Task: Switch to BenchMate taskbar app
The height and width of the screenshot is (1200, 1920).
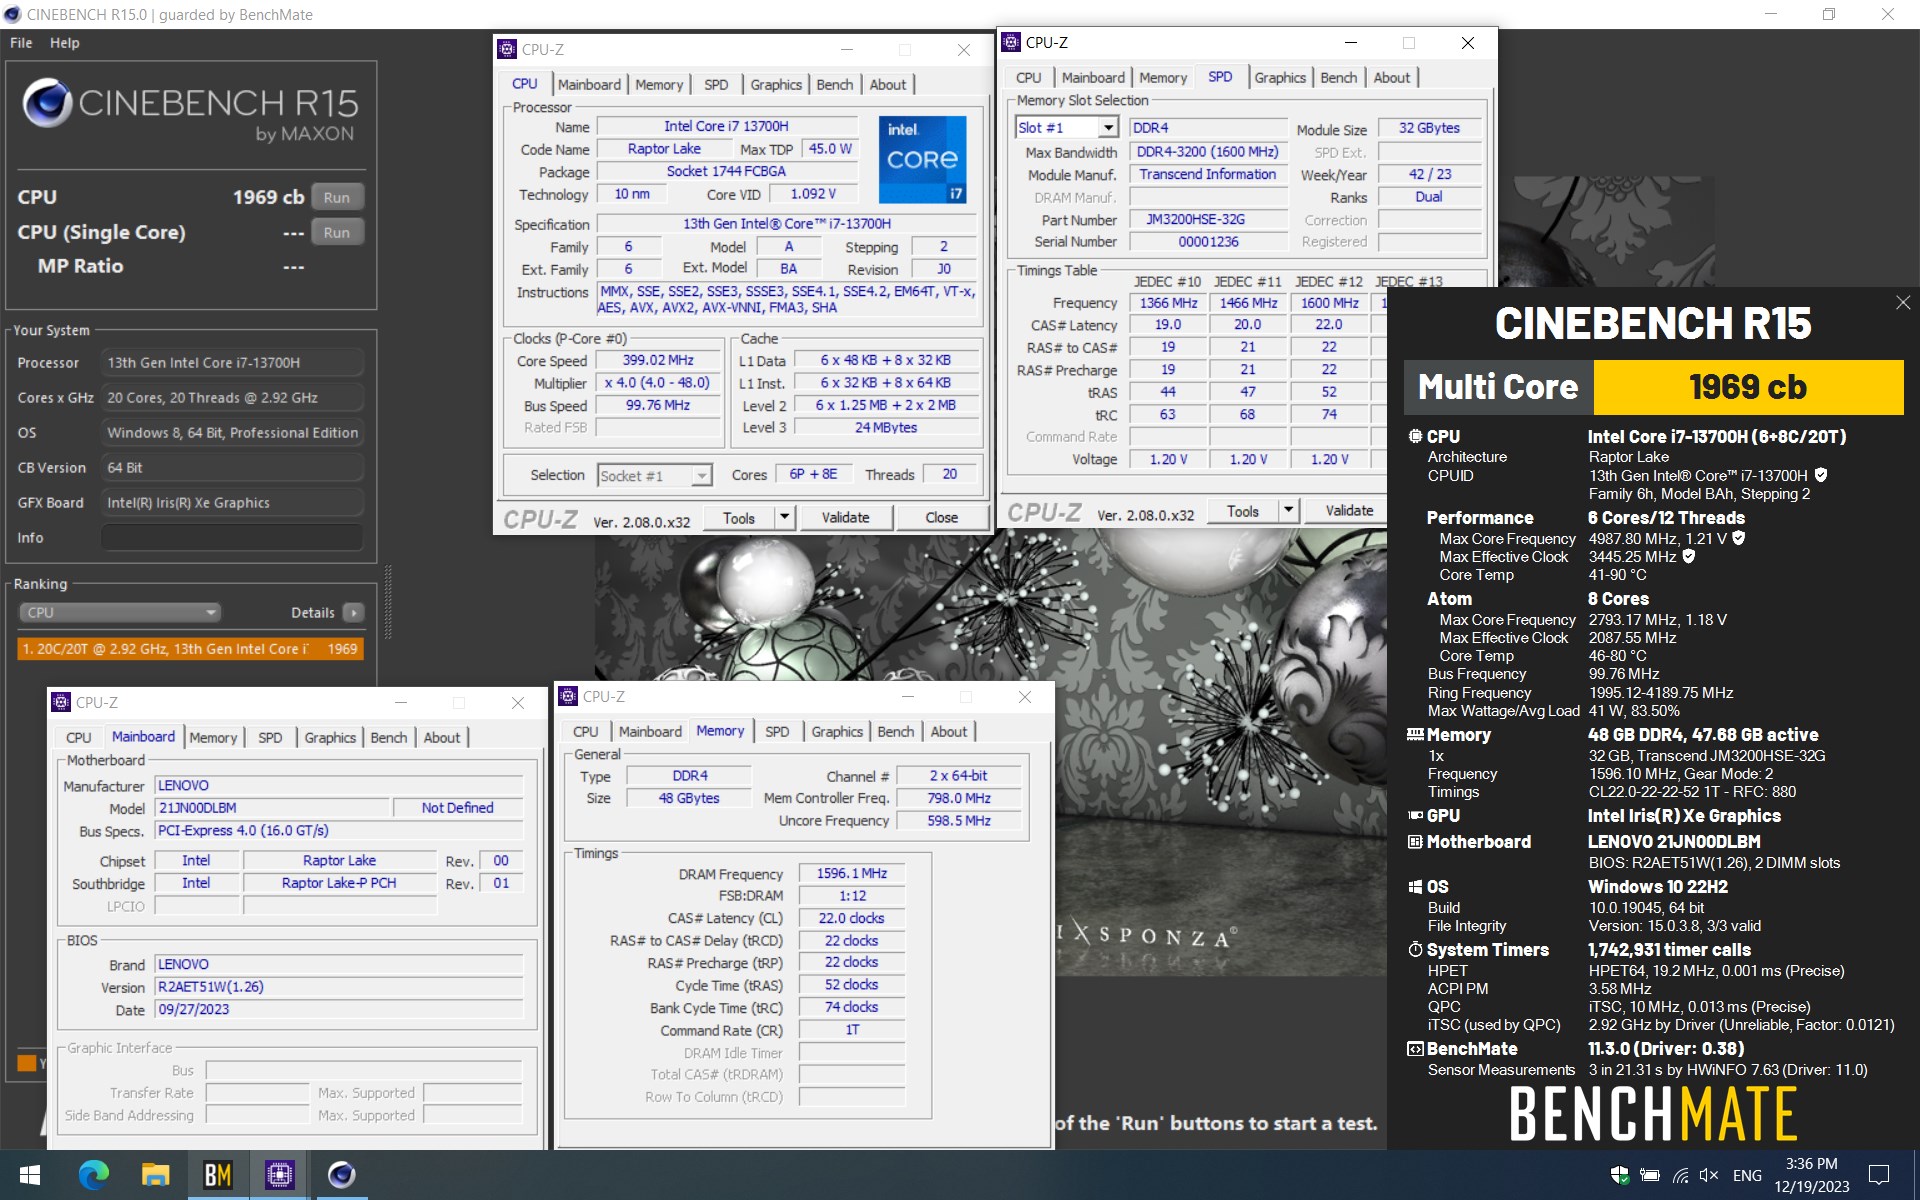Action: click(x=217, y=1175)
